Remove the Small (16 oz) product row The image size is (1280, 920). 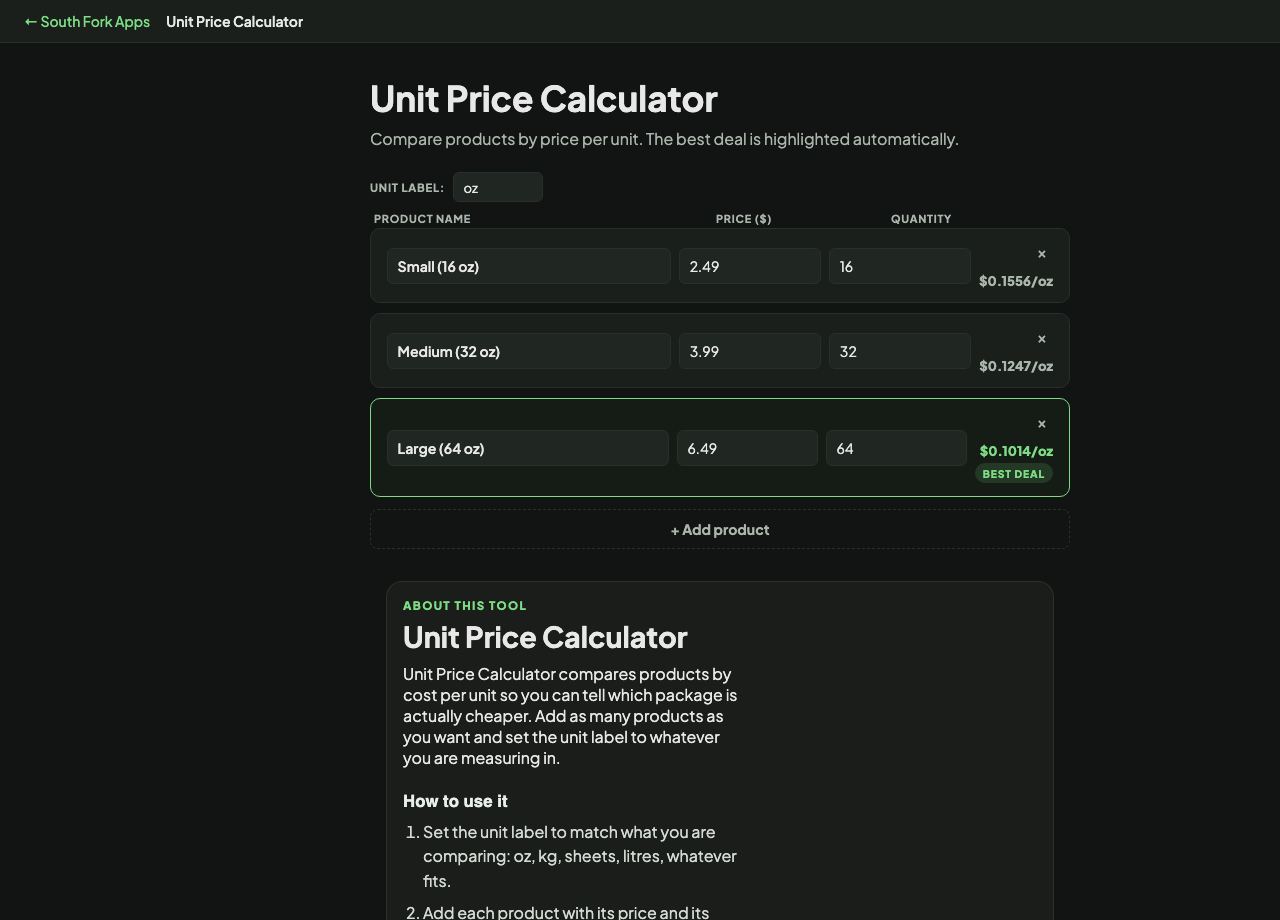coord(1041,254)
